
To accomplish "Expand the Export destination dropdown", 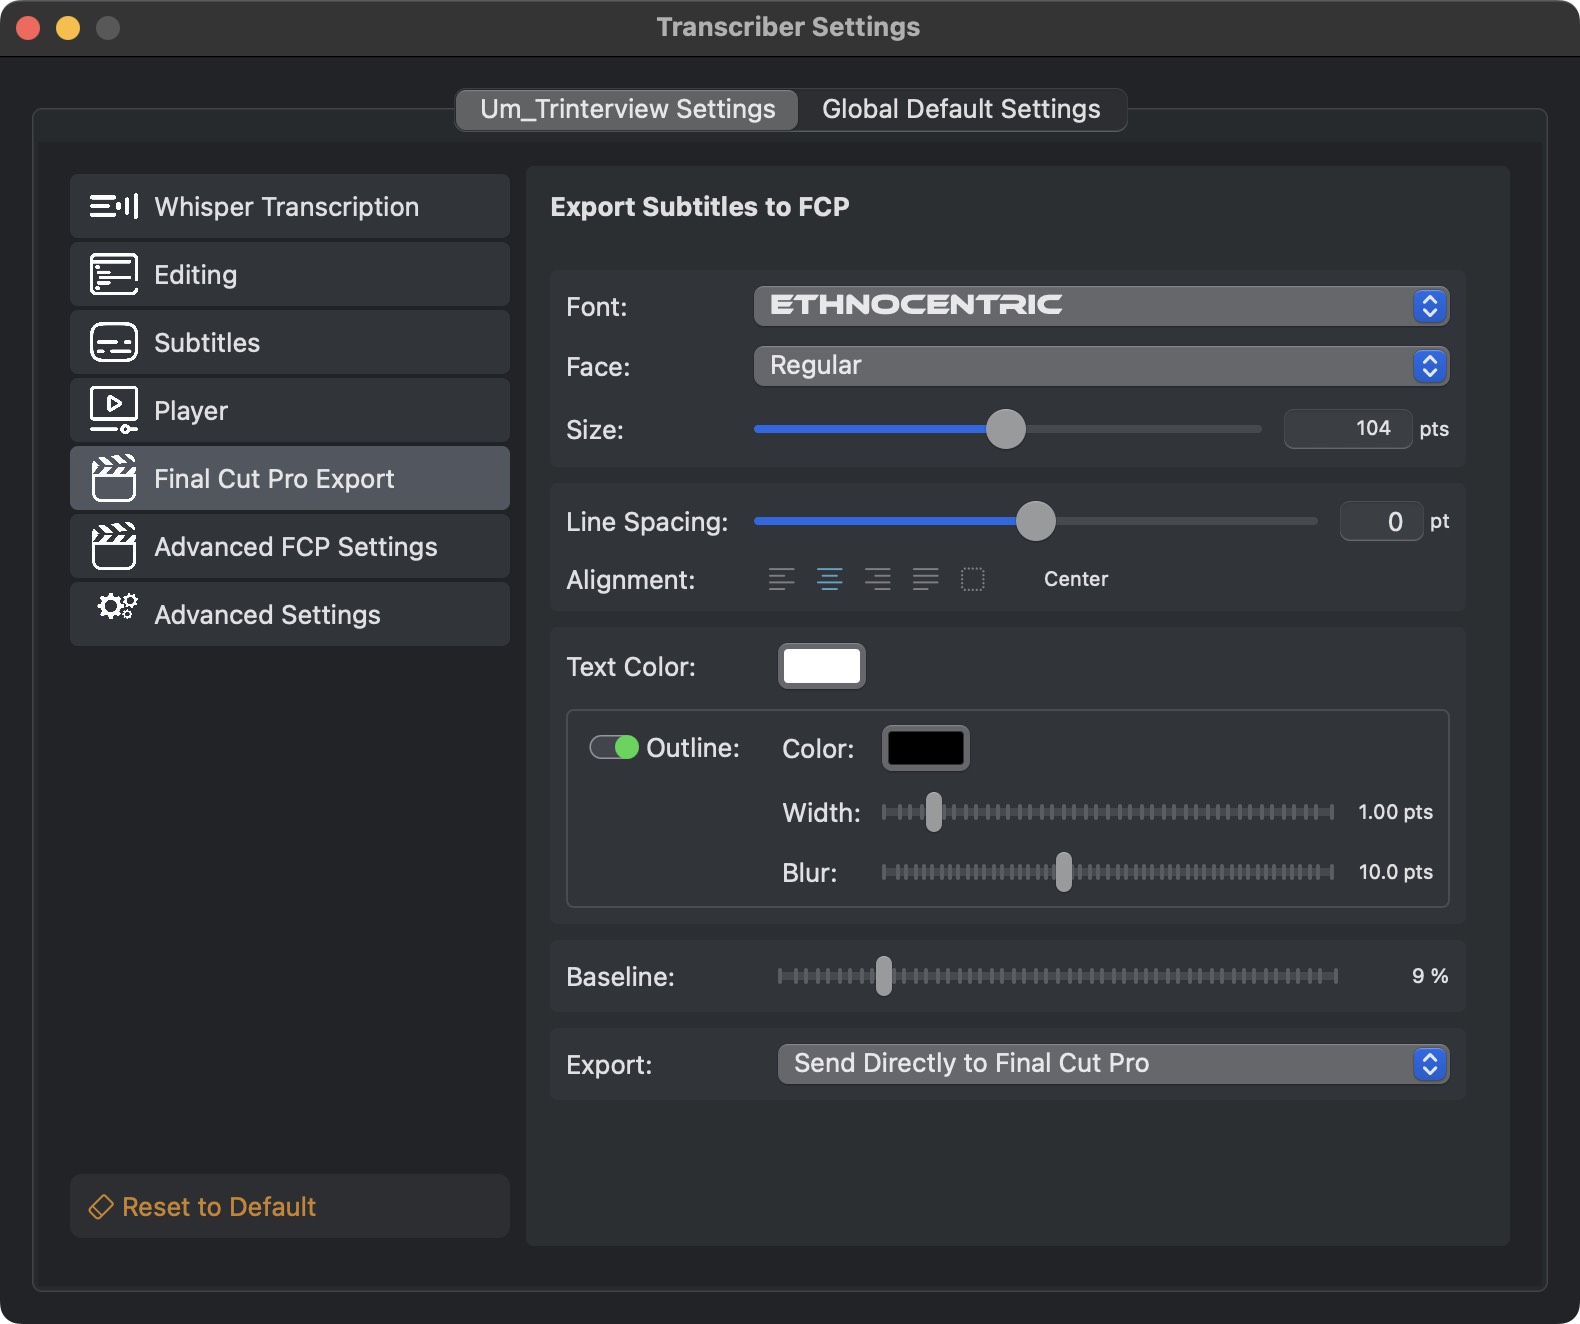I will tap(1112, 1064).
